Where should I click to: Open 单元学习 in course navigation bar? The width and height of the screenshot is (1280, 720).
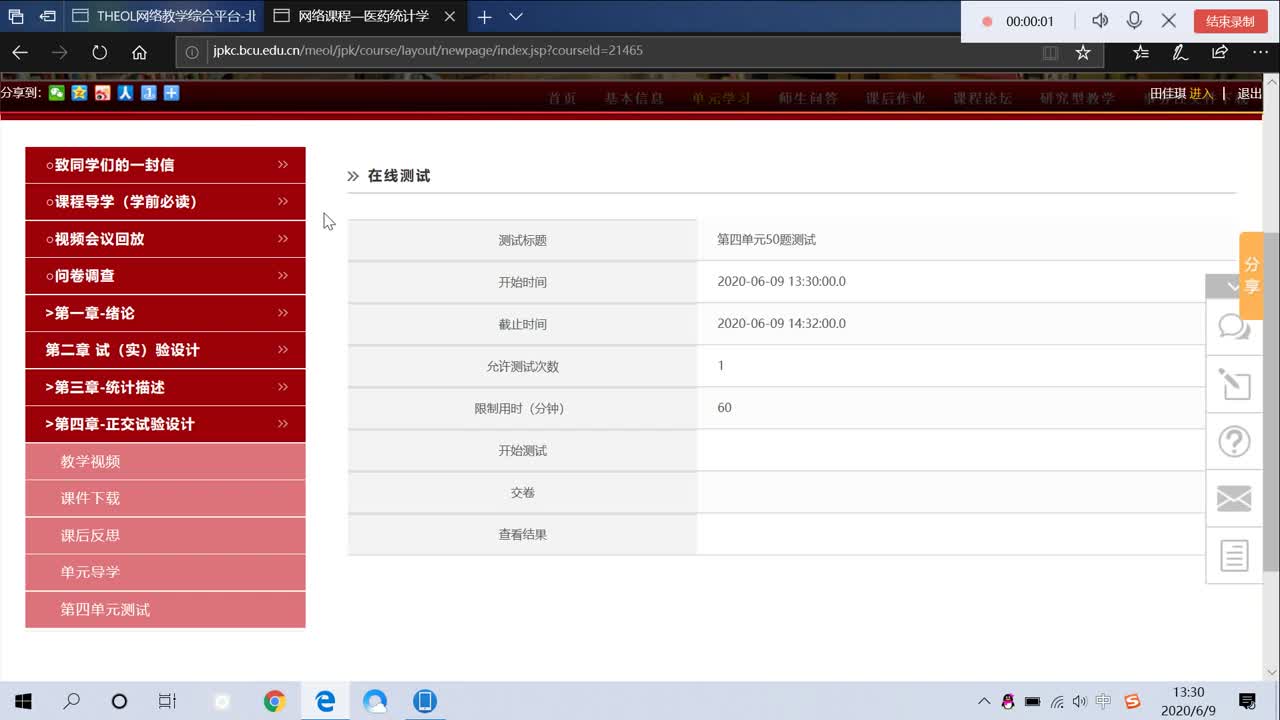(x=721, y=98)
